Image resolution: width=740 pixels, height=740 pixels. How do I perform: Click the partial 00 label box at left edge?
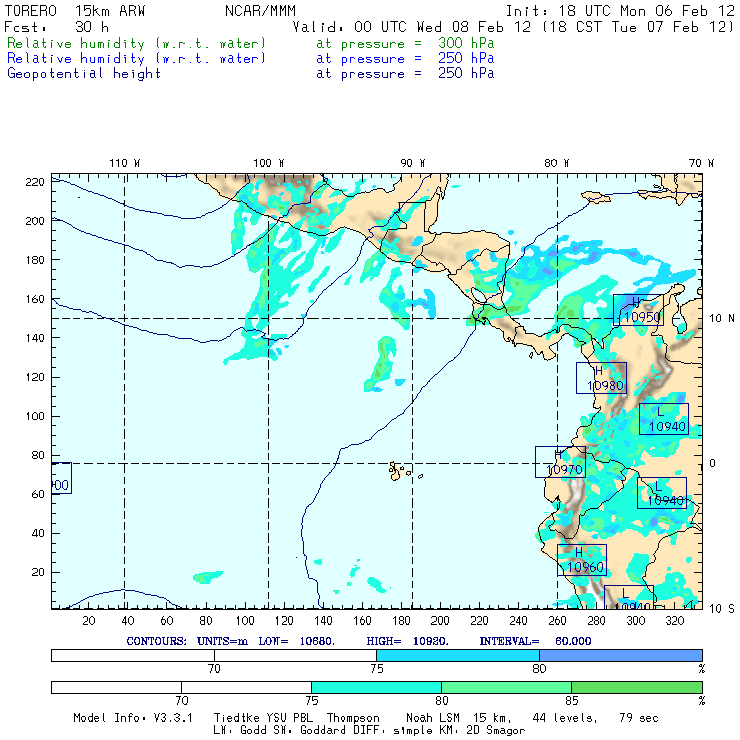click(x=60, y=478)
